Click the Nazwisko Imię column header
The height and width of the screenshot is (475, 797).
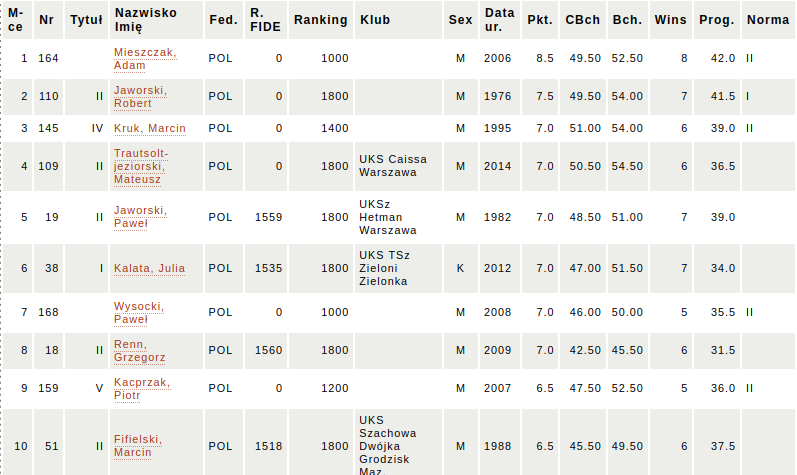click(146, 20)
